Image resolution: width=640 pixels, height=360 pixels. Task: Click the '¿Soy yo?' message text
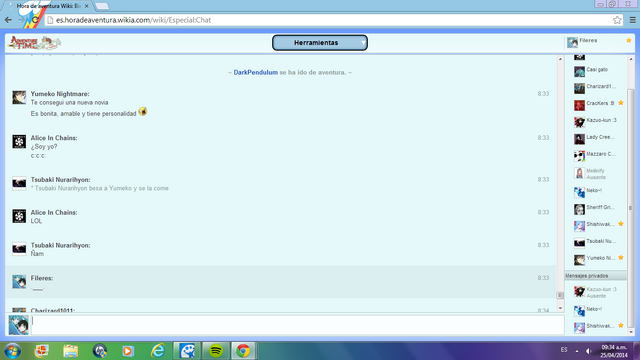[x=44, y=147]
